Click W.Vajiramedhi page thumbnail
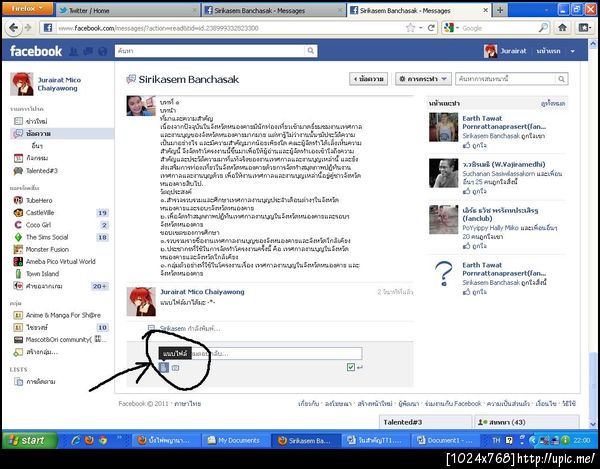600x469 pixels. tap(443, 173)
